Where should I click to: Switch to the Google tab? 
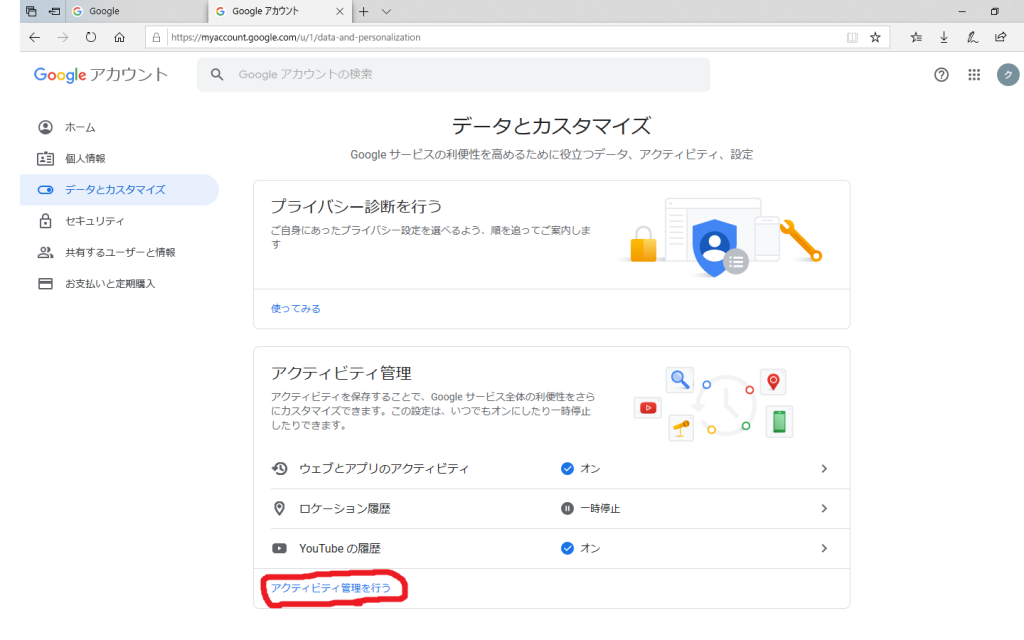pos(137,11)
